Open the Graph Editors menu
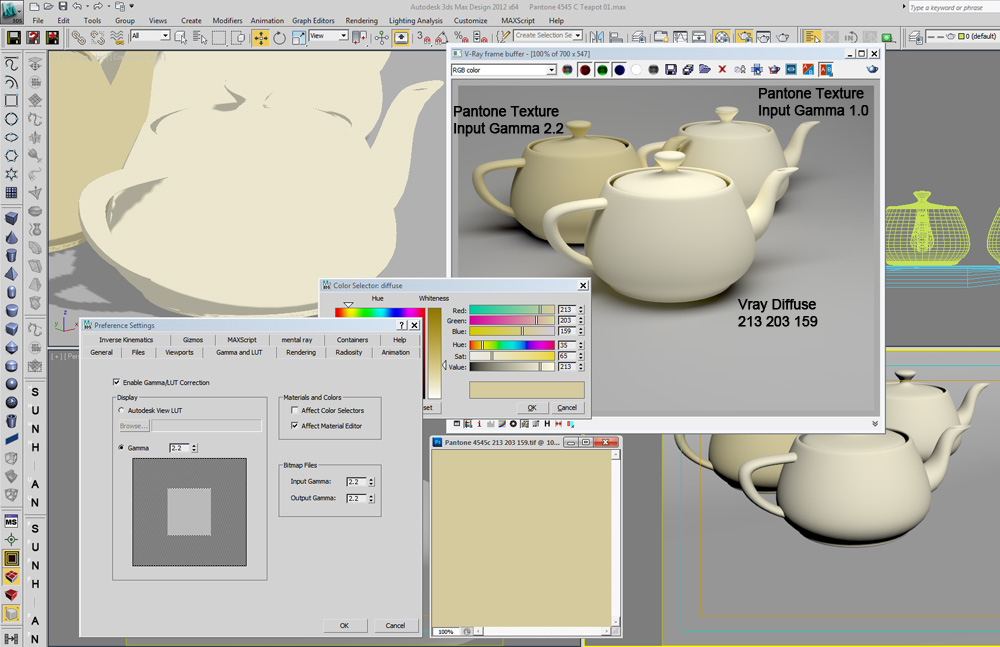Image resolution: width=1000 pixels, height=647 pixels. (x=313, y=20)
